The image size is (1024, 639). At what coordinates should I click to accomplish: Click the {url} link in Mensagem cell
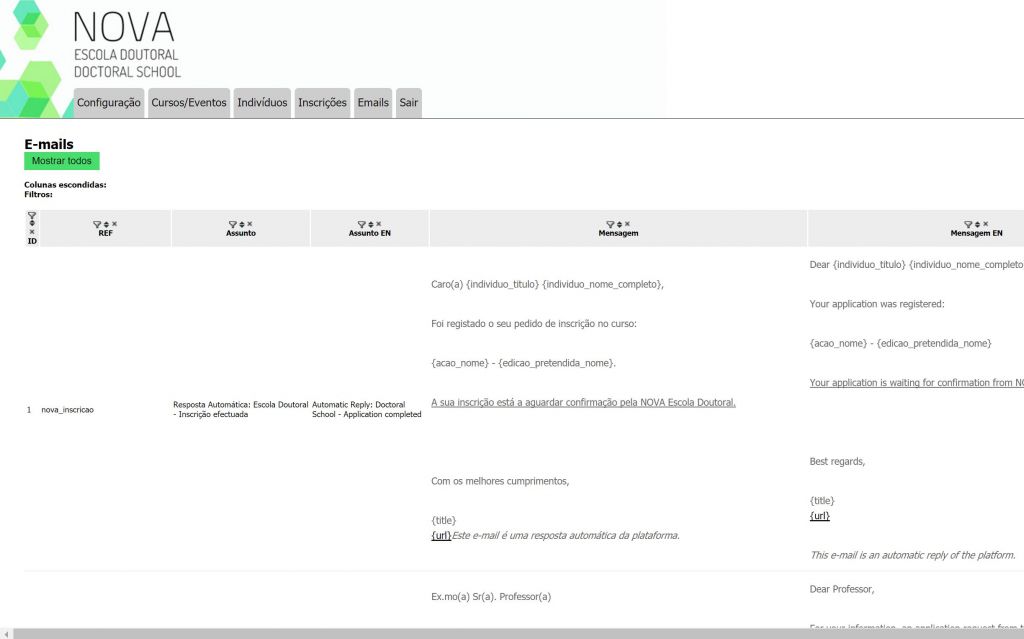(x=441, y=535)
